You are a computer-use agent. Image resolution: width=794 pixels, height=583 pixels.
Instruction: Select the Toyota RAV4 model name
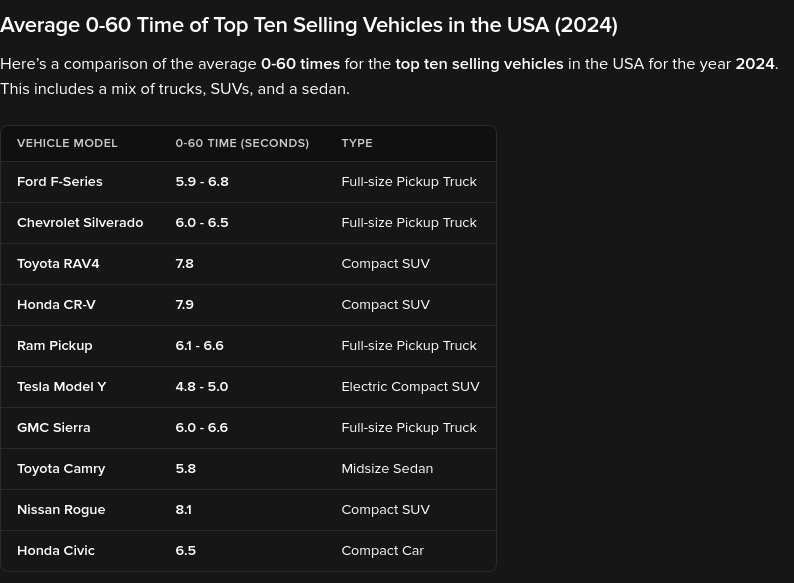point(58,264)
